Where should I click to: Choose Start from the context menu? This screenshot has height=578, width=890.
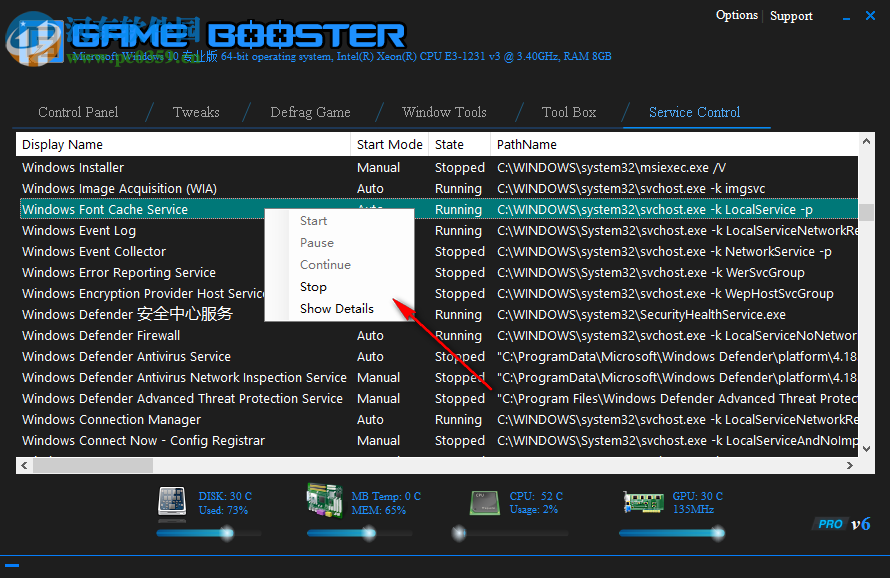pos(314,220)
